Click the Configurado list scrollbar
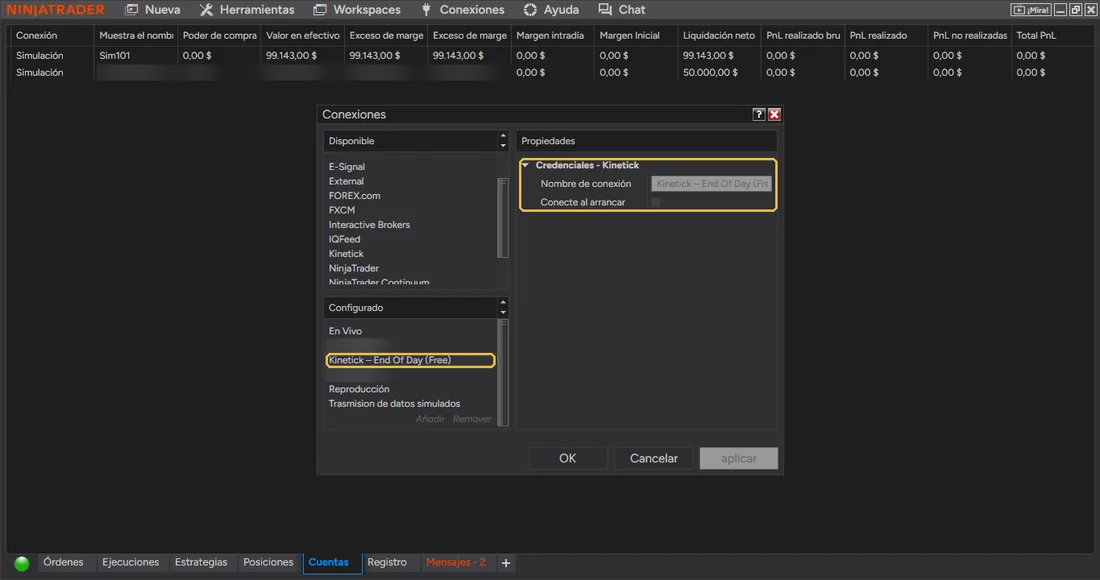Screen dimensions: 1100x580 point(502,372)
